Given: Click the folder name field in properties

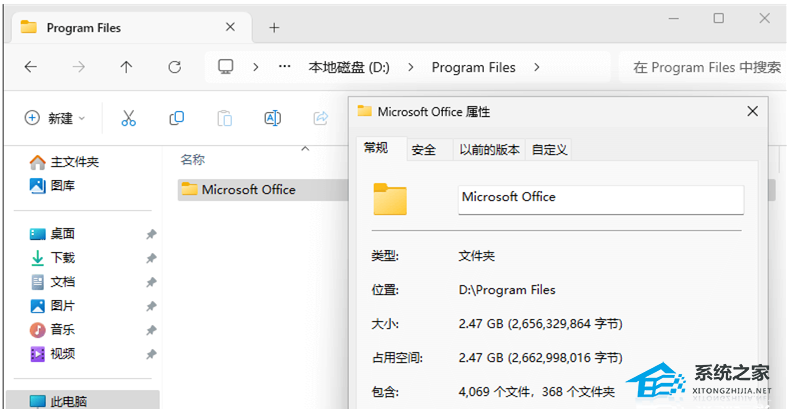Looking at the screenshot, I should point(601,200).
